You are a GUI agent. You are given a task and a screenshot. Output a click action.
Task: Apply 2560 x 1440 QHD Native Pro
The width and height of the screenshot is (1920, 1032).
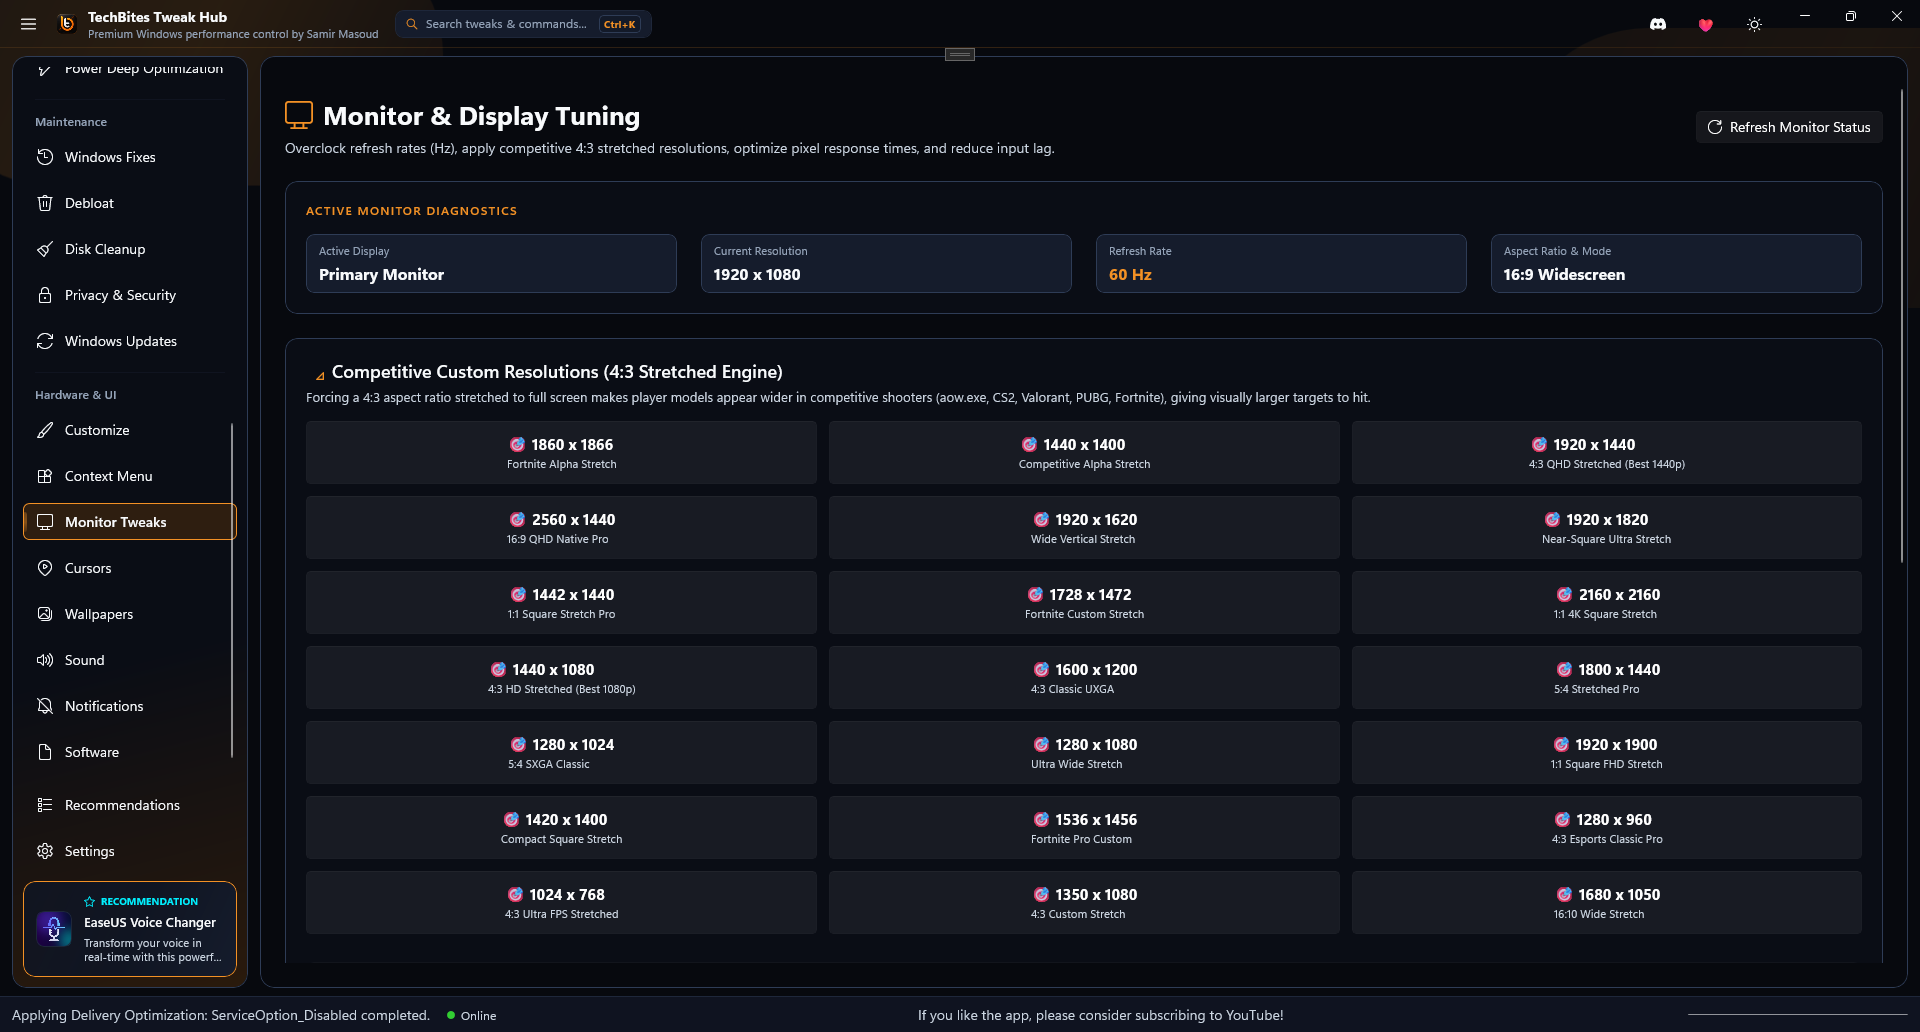[561, 528]
